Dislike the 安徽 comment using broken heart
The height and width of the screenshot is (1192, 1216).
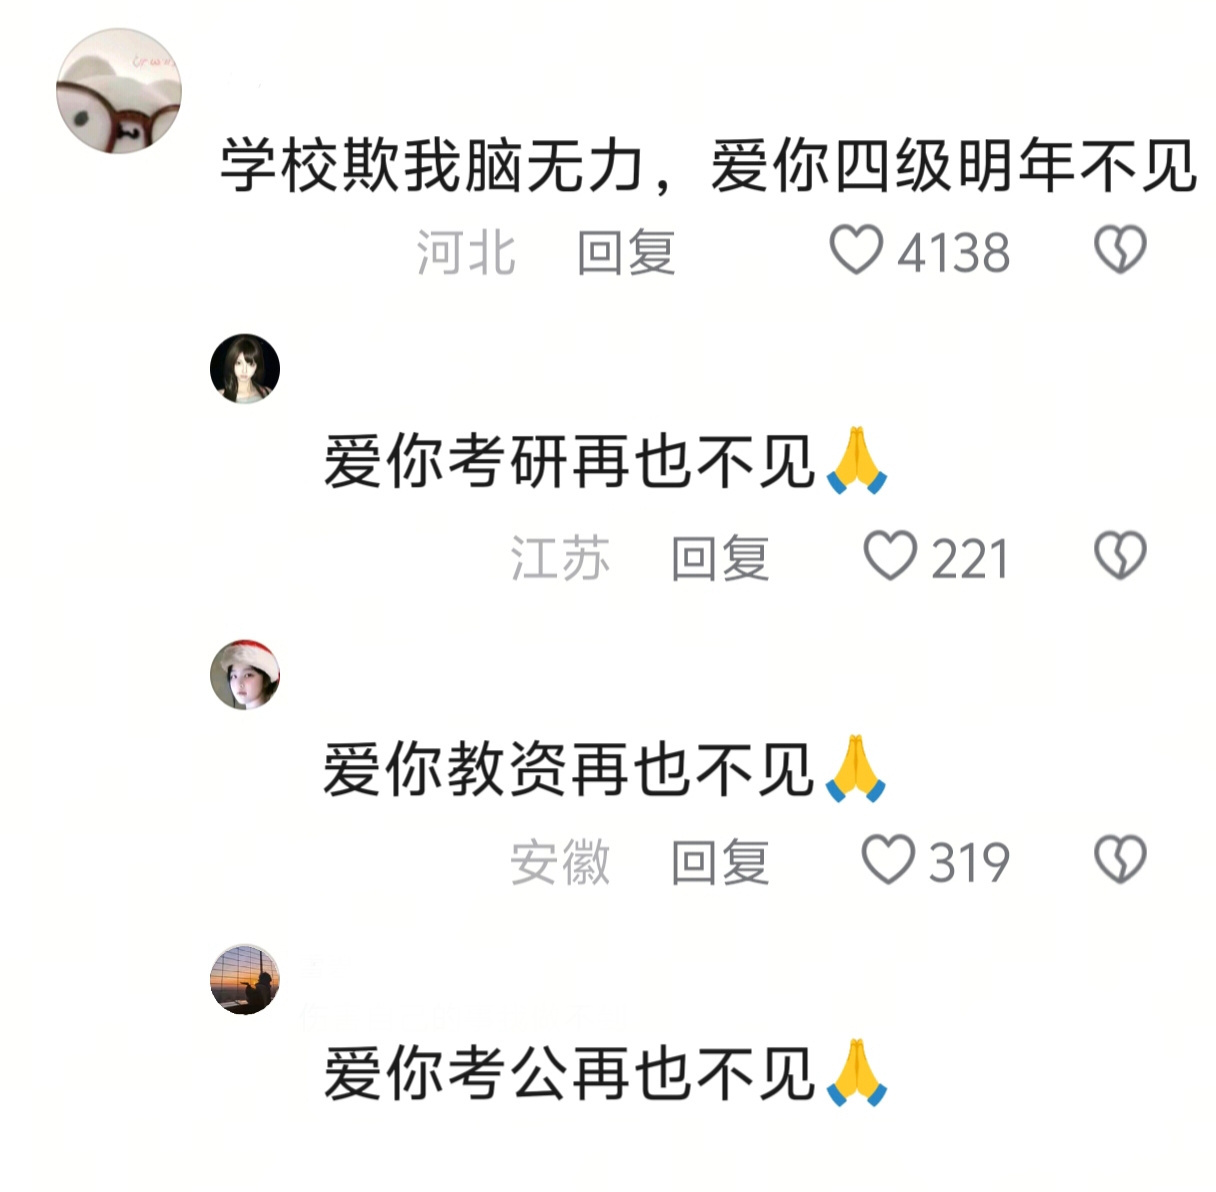[x=1120, y=860]
